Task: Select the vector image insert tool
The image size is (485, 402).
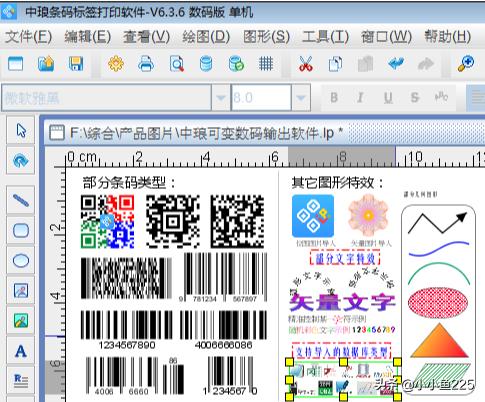Action: click(21, 321)
